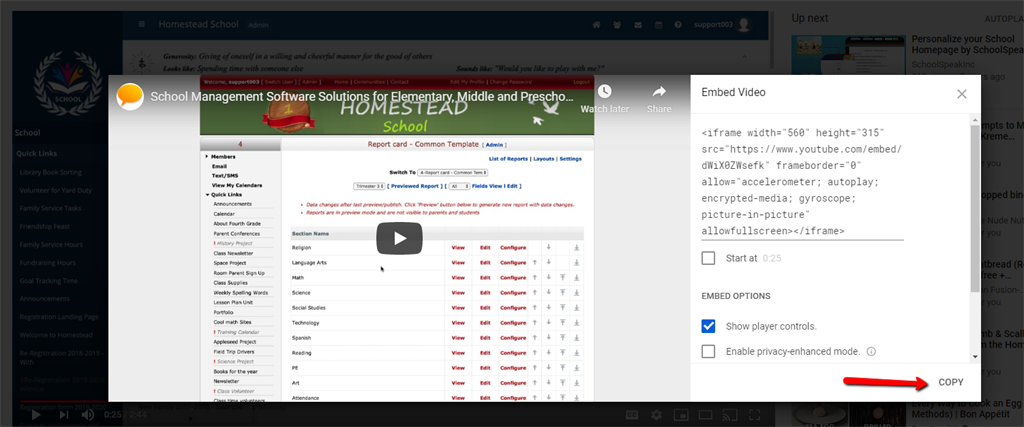Click the cross icon beside Generosity text
The width and height of the screenshot is (1024, 427).
(x=142, y=64)
